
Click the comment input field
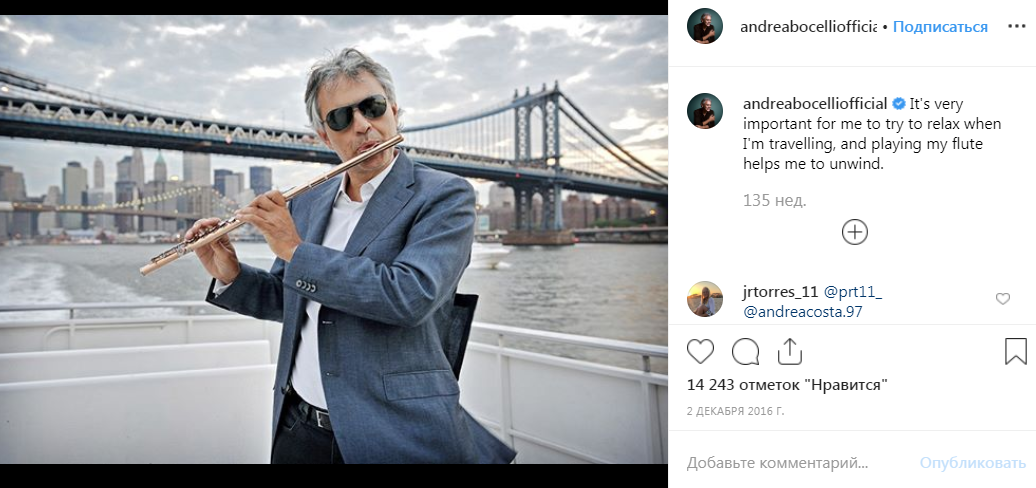(x=790, y=464)
